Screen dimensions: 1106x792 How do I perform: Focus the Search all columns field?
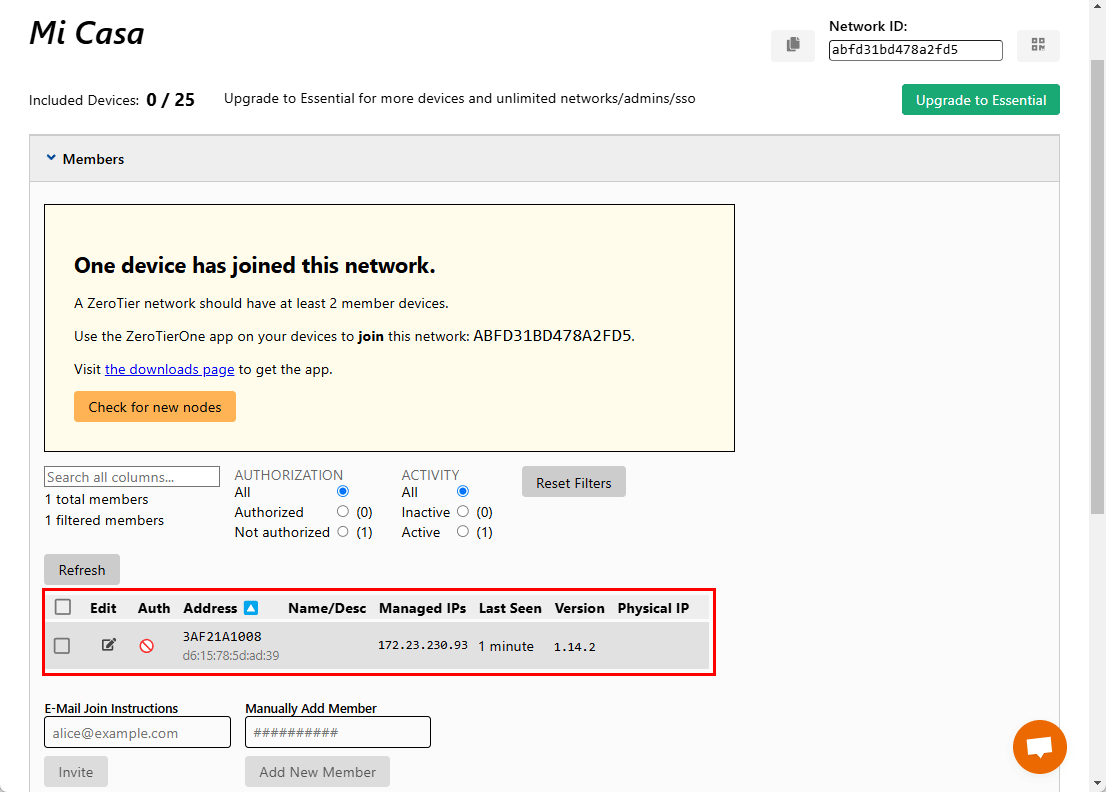click(x=132, y=477)
